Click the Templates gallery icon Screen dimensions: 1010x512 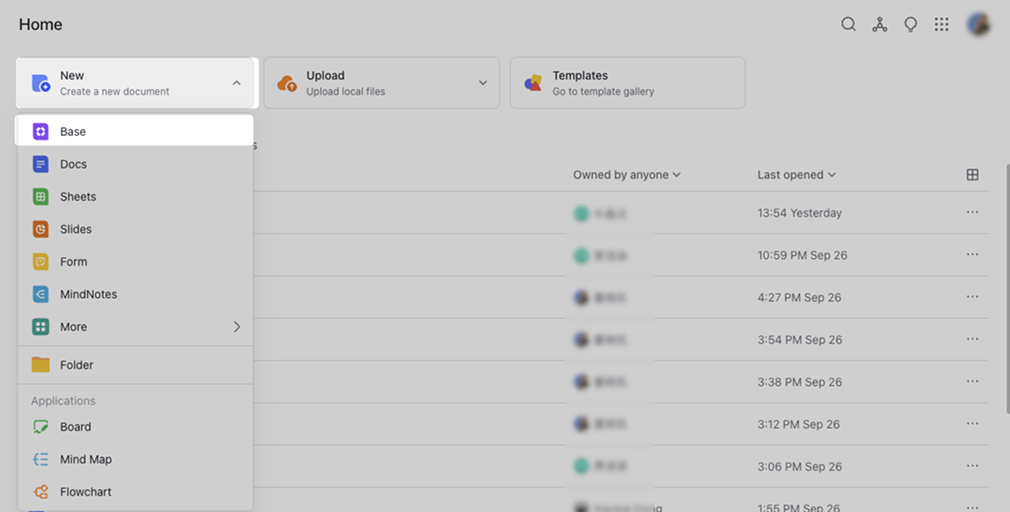(x=534, y=83)
